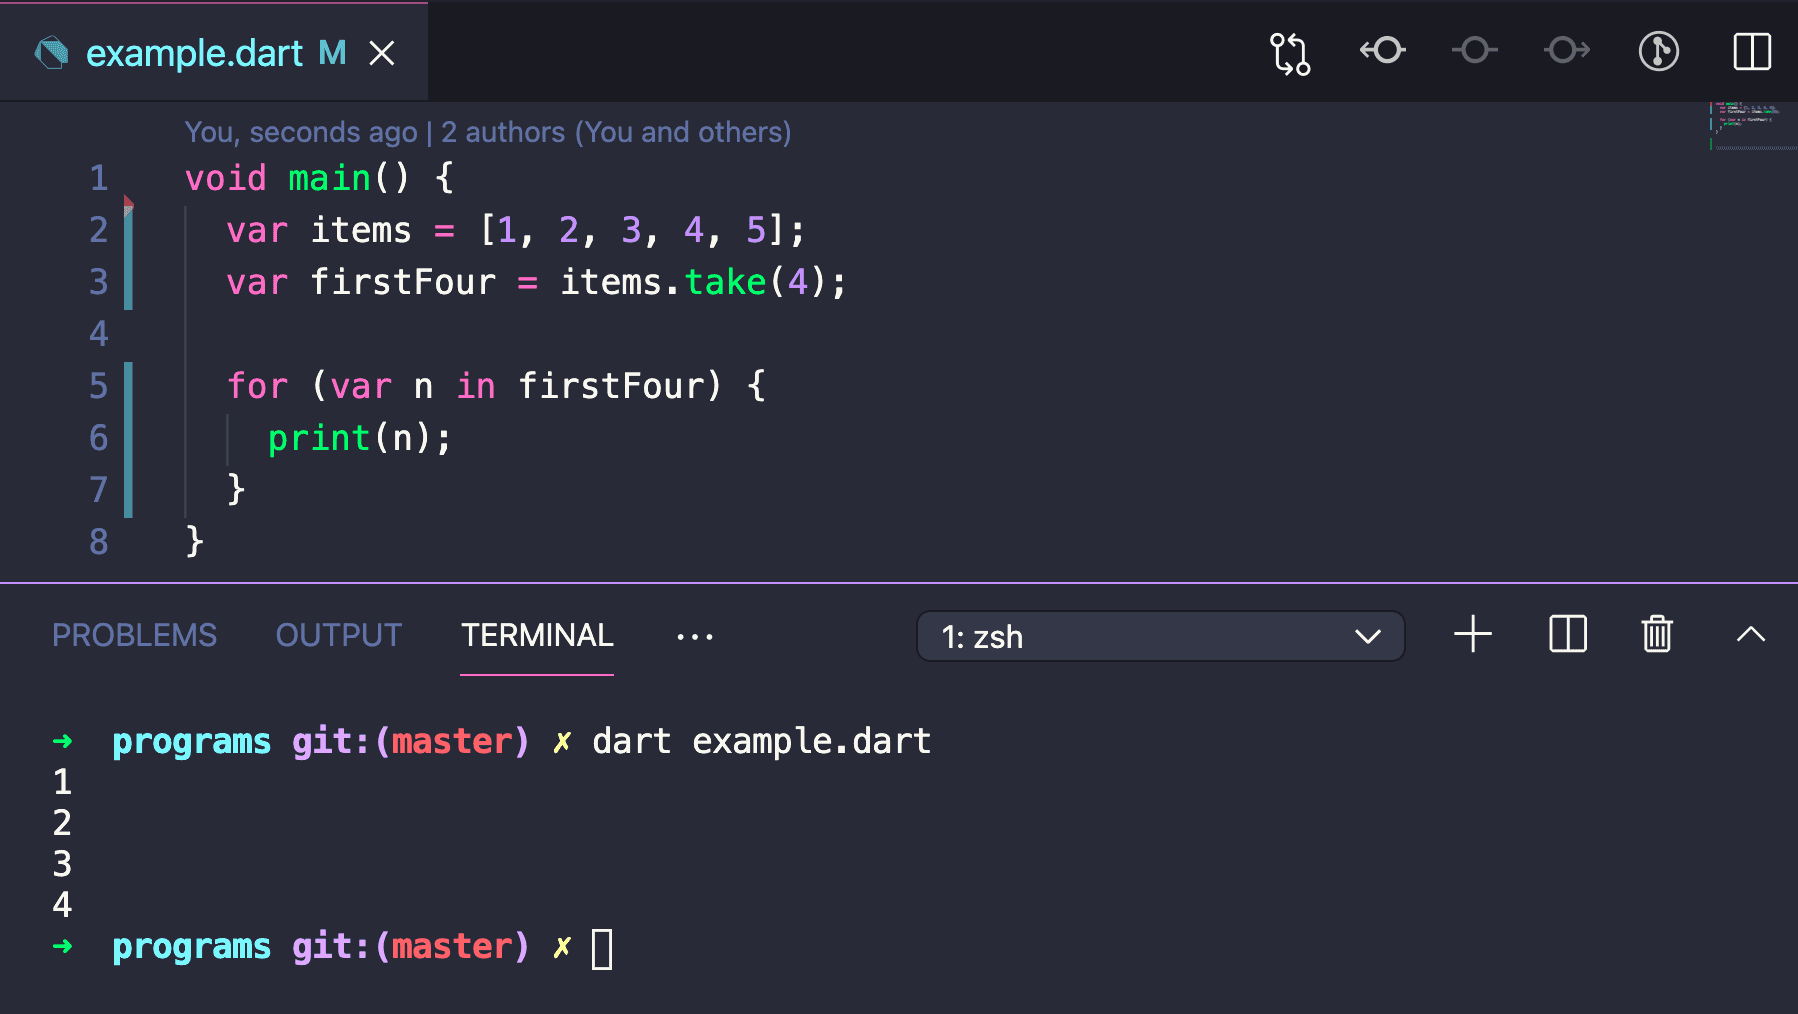Screen dimensions: 1798x1014
Task: Select the Dart logo in the editor tab
Action: pos(50,52)
